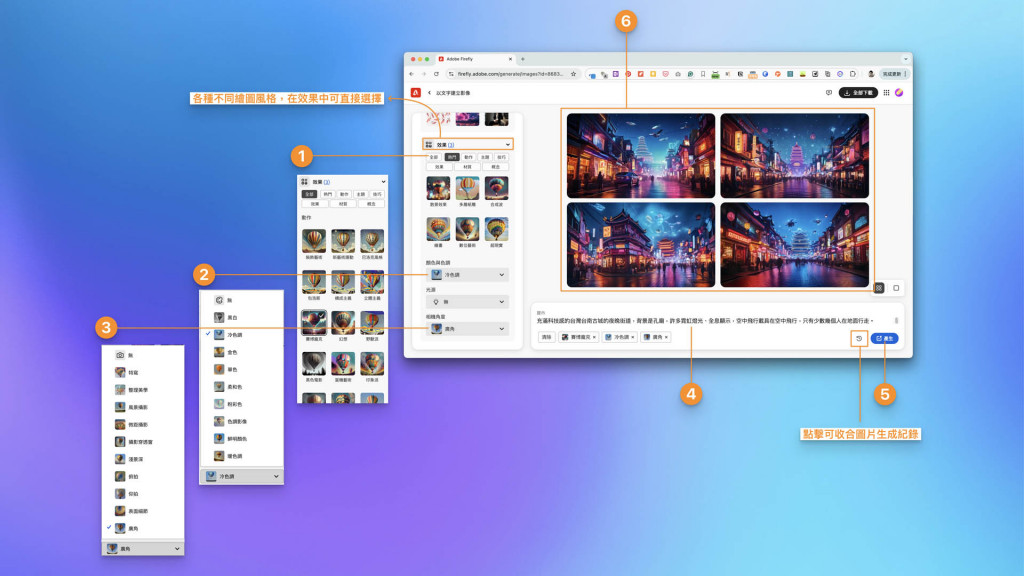The width and height of the screenshot is (1024, 576).
Task: Click the browser extensions puzzle icon
Action: click(x=853, y=74)
